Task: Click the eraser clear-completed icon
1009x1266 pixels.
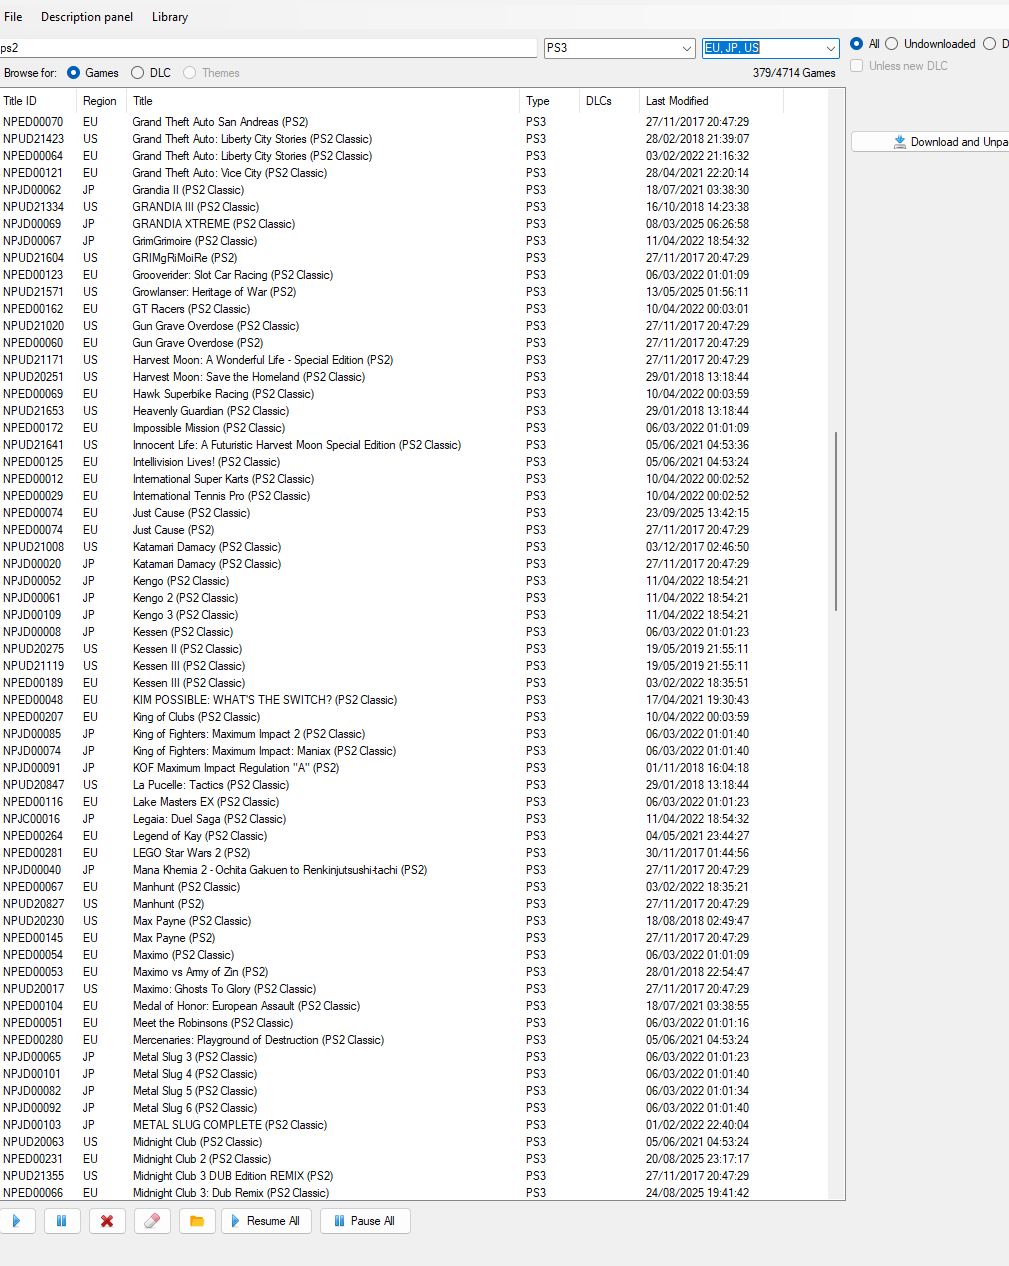Action: 152,1221
